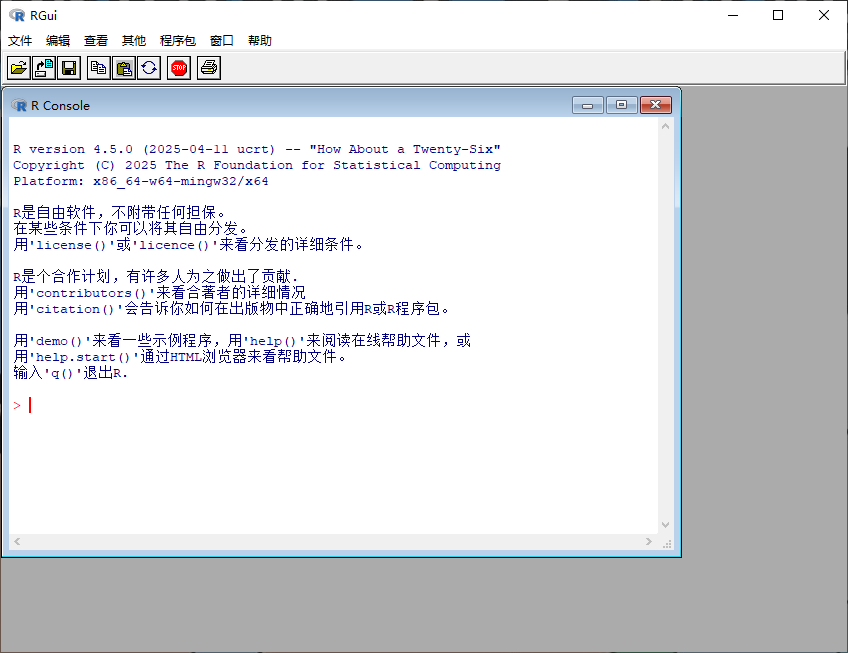The width and height of the screenshot is (848, 653).
Task: Click the 'R version 4.5.0' text line
Action: pyautogui.click(x=257, y=149)
